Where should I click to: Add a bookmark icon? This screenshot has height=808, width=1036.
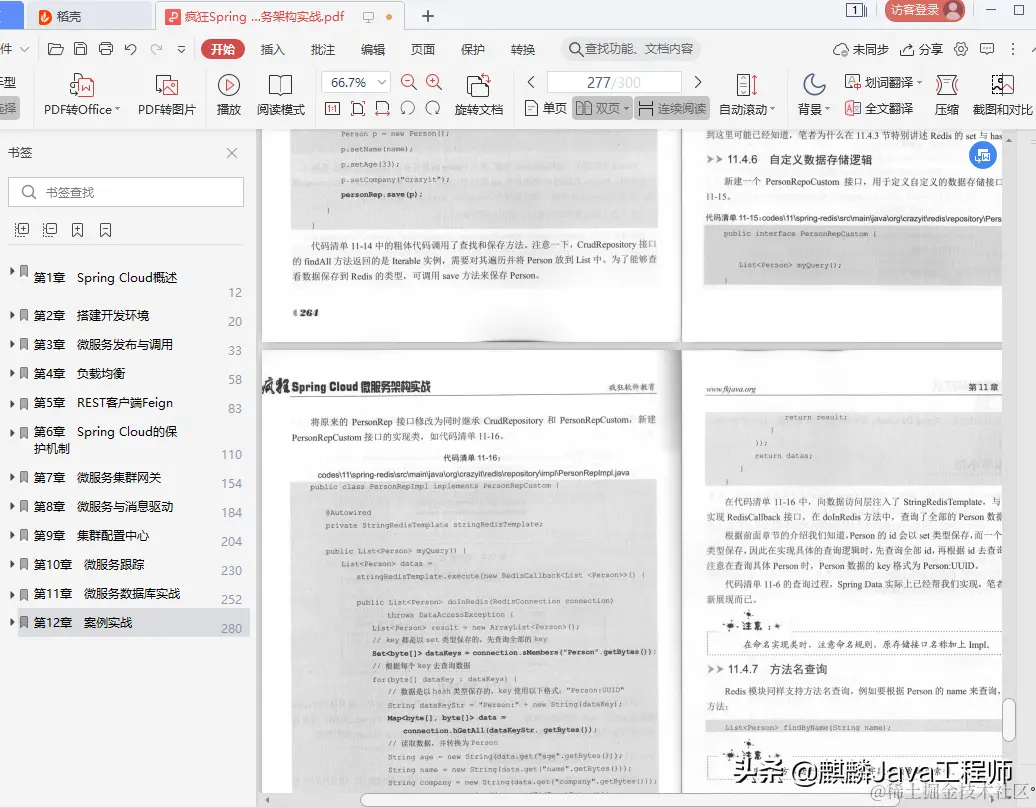77,229
